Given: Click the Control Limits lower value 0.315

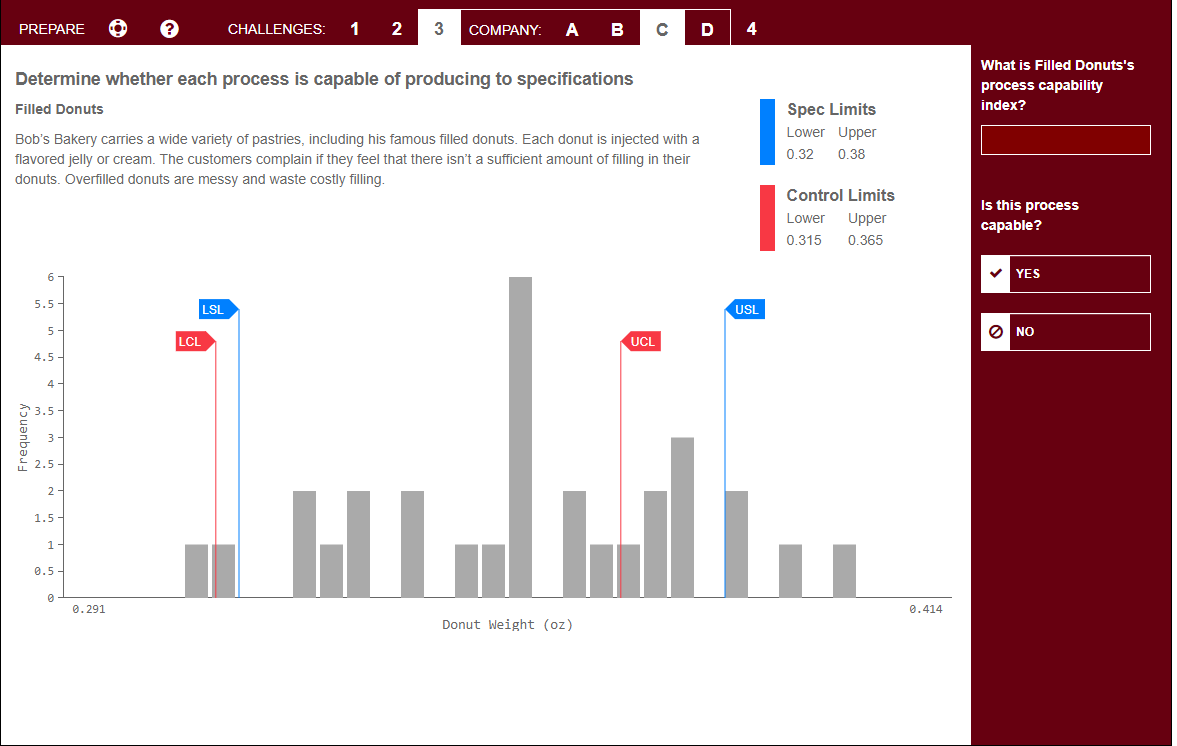Looking at the screenshot, I should (804, 240).
